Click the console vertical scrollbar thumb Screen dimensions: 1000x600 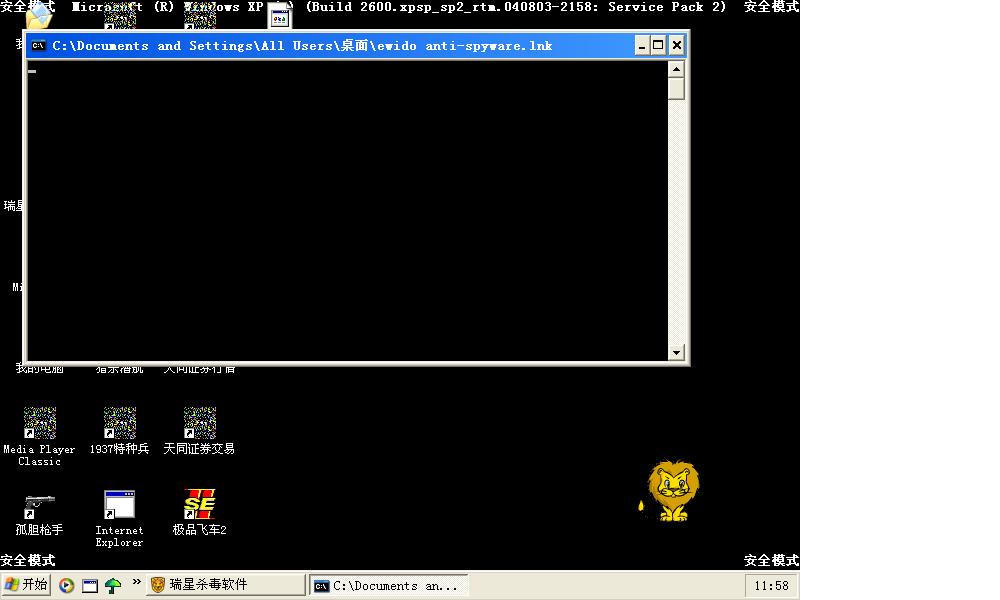[x=676, y=89]
